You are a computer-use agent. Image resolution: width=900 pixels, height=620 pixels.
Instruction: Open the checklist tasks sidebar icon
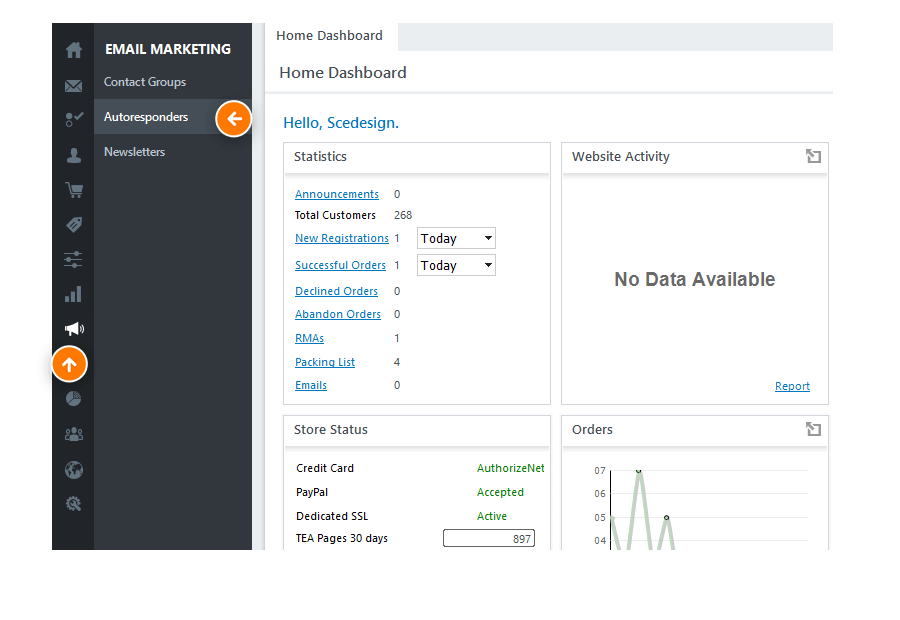point(74,119)
